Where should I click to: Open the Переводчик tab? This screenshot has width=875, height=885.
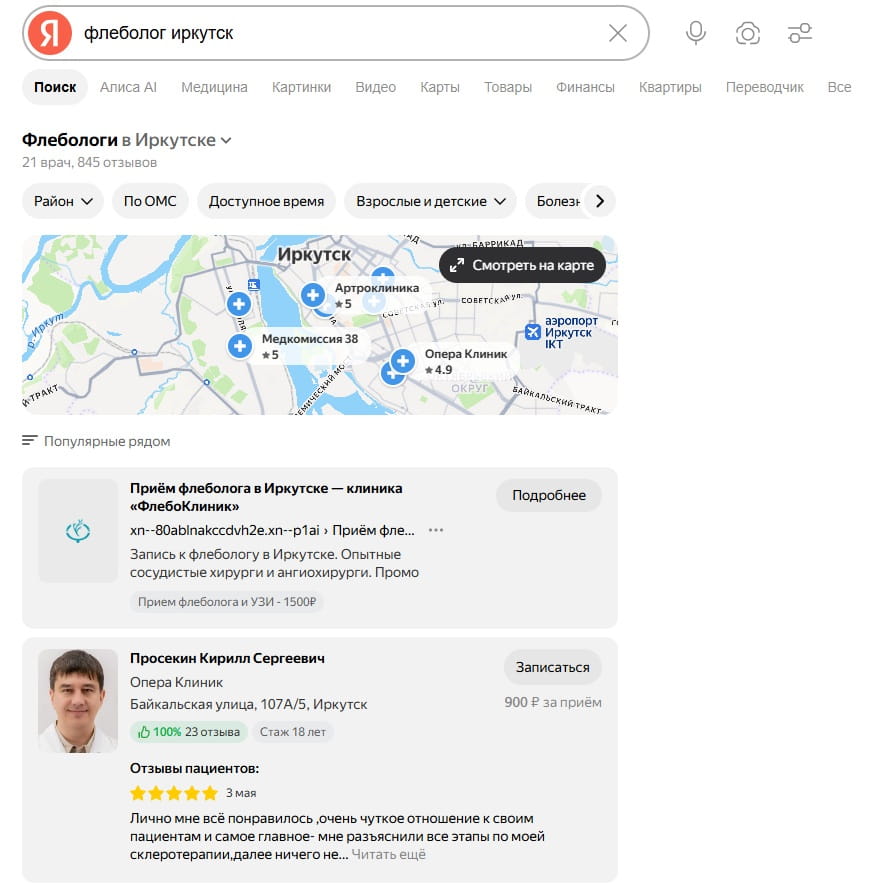764,87
